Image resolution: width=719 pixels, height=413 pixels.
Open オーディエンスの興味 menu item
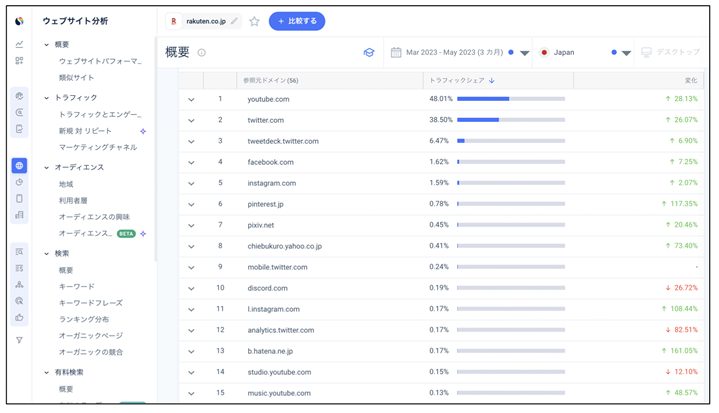[x=94, y=217]
